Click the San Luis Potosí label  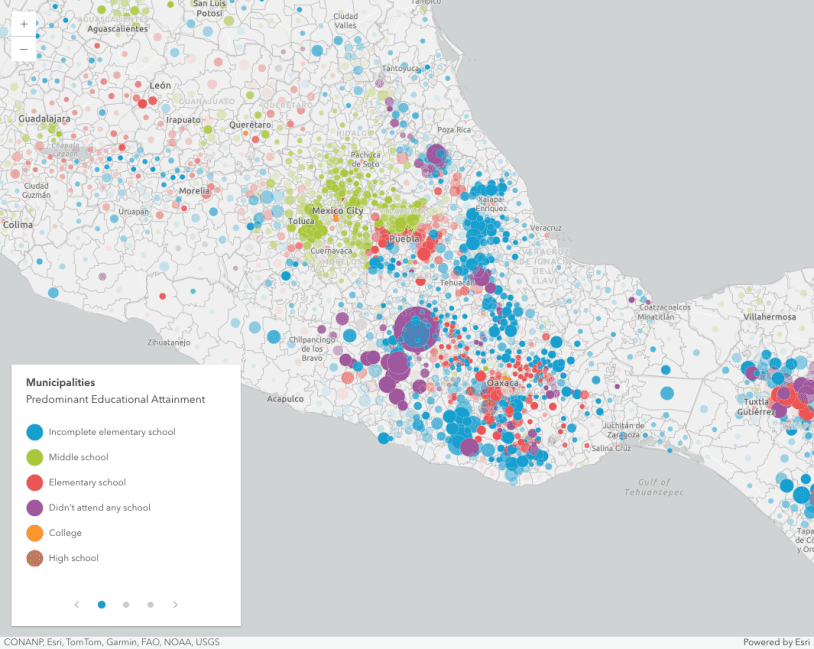(x=210, y=8)
